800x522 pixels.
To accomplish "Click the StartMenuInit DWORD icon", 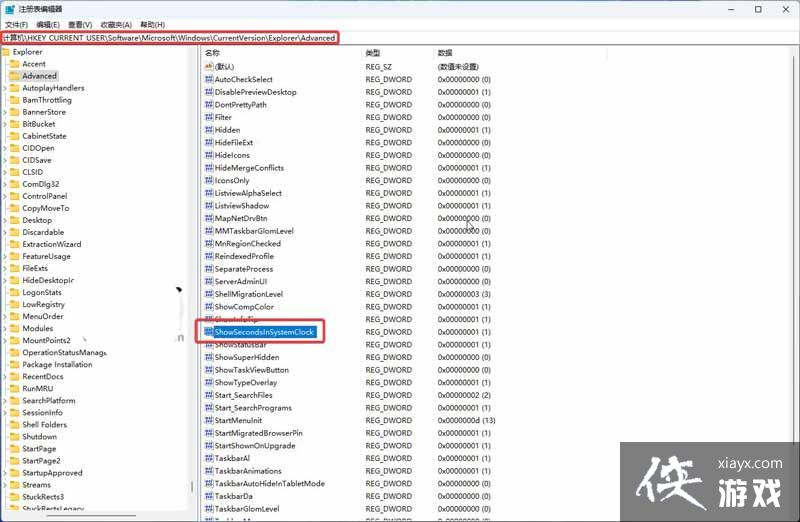I will pos(209,420).
